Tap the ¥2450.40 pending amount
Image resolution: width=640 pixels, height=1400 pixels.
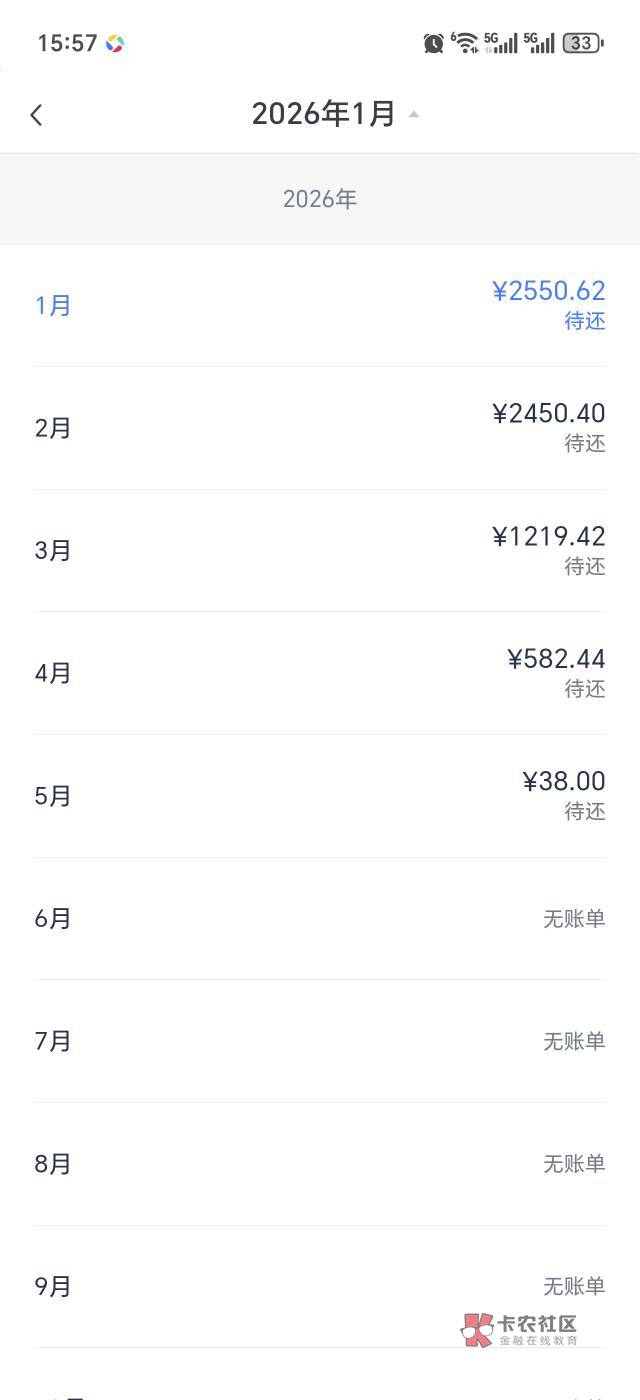548,413
